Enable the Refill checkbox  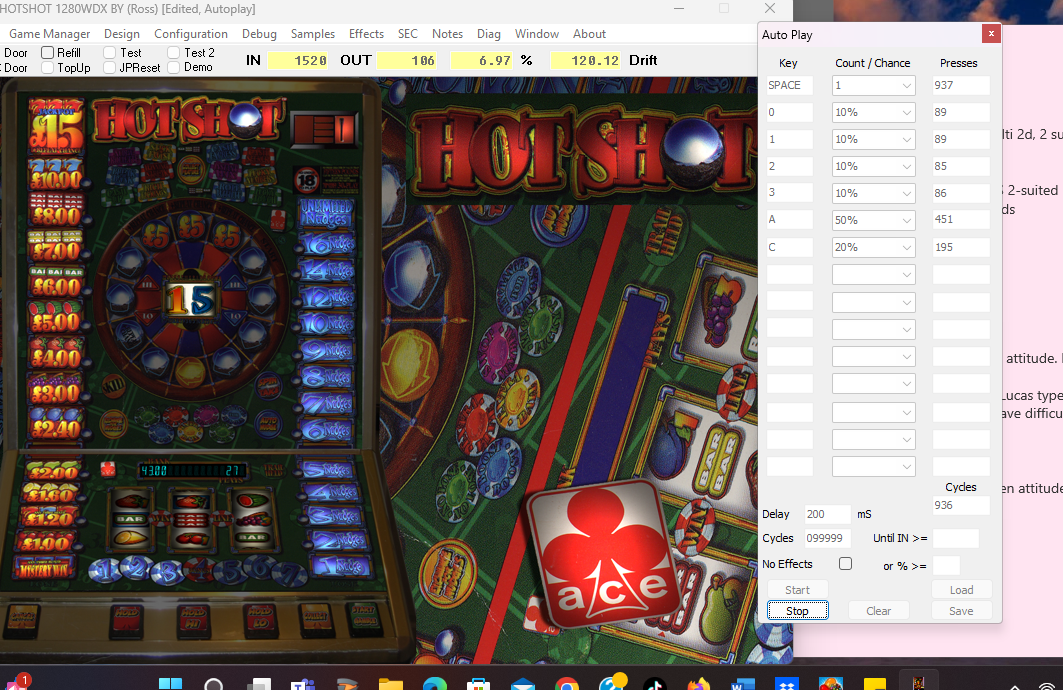point(47,52)
